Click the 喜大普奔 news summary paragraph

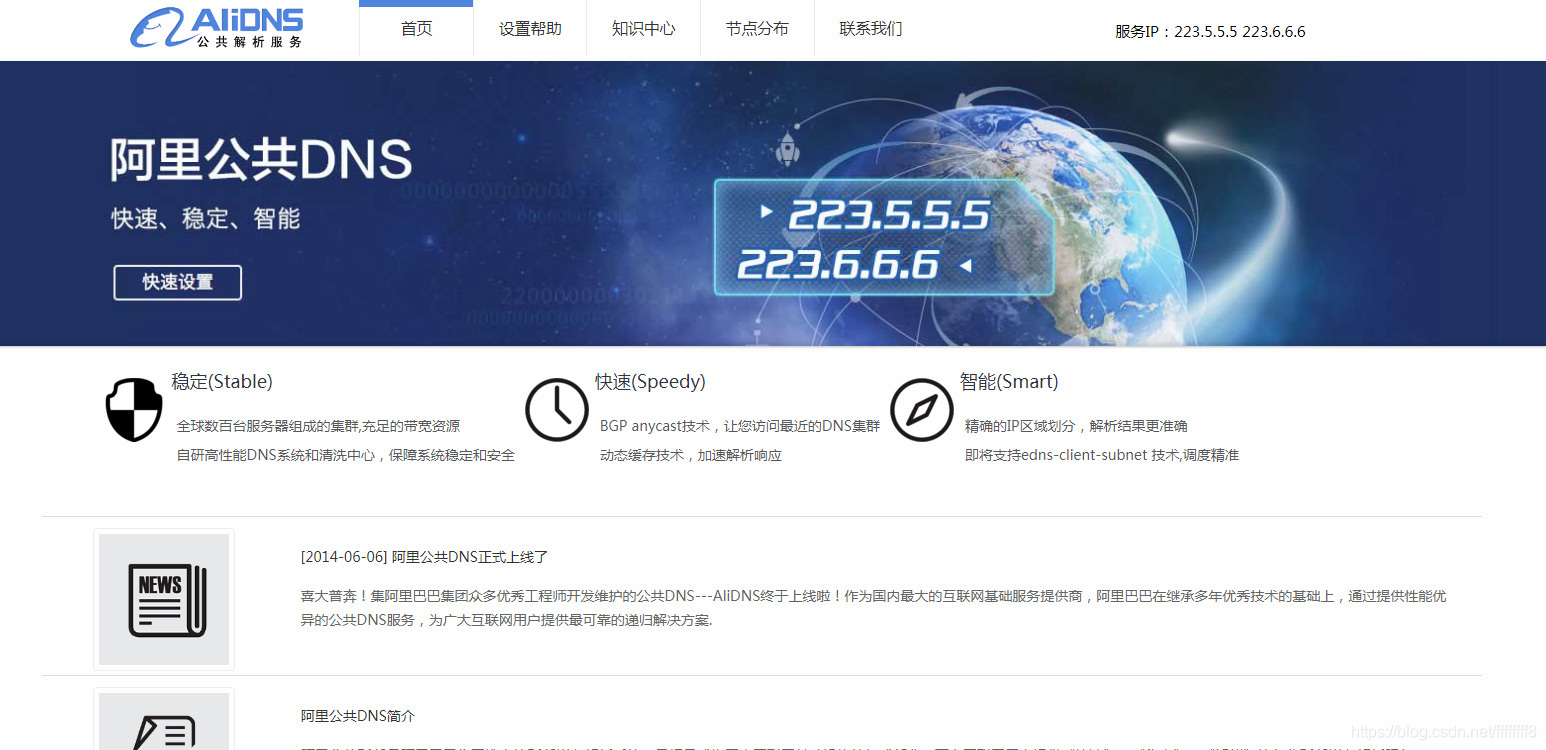(x=873, y=608)
